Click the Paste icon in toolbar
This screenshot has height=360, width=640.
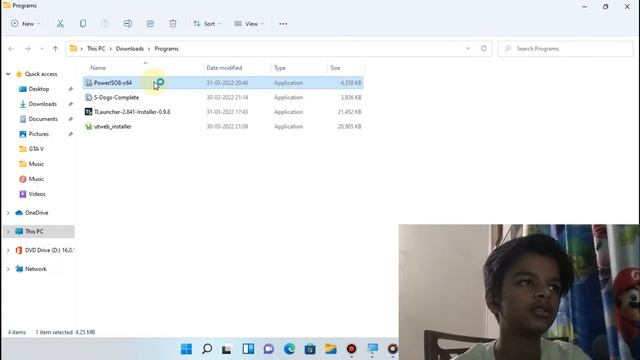tap(105, 24)
